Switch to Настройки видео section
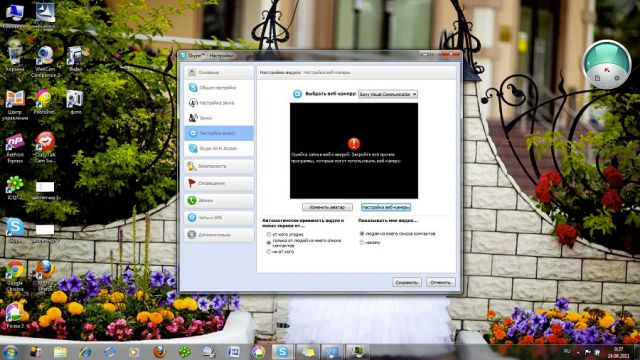Image resolution: width=640 pixels, height=360 pixels. [x=219, y=133]
